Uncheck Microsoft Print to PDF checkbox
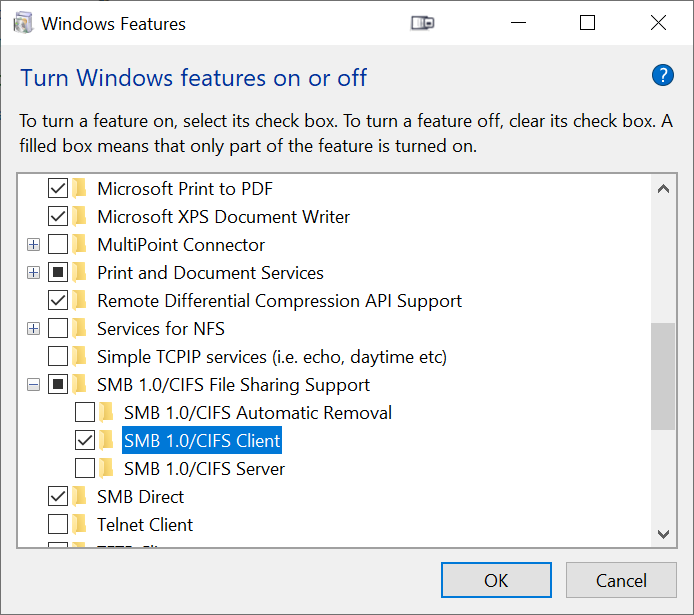 [58, 188]
